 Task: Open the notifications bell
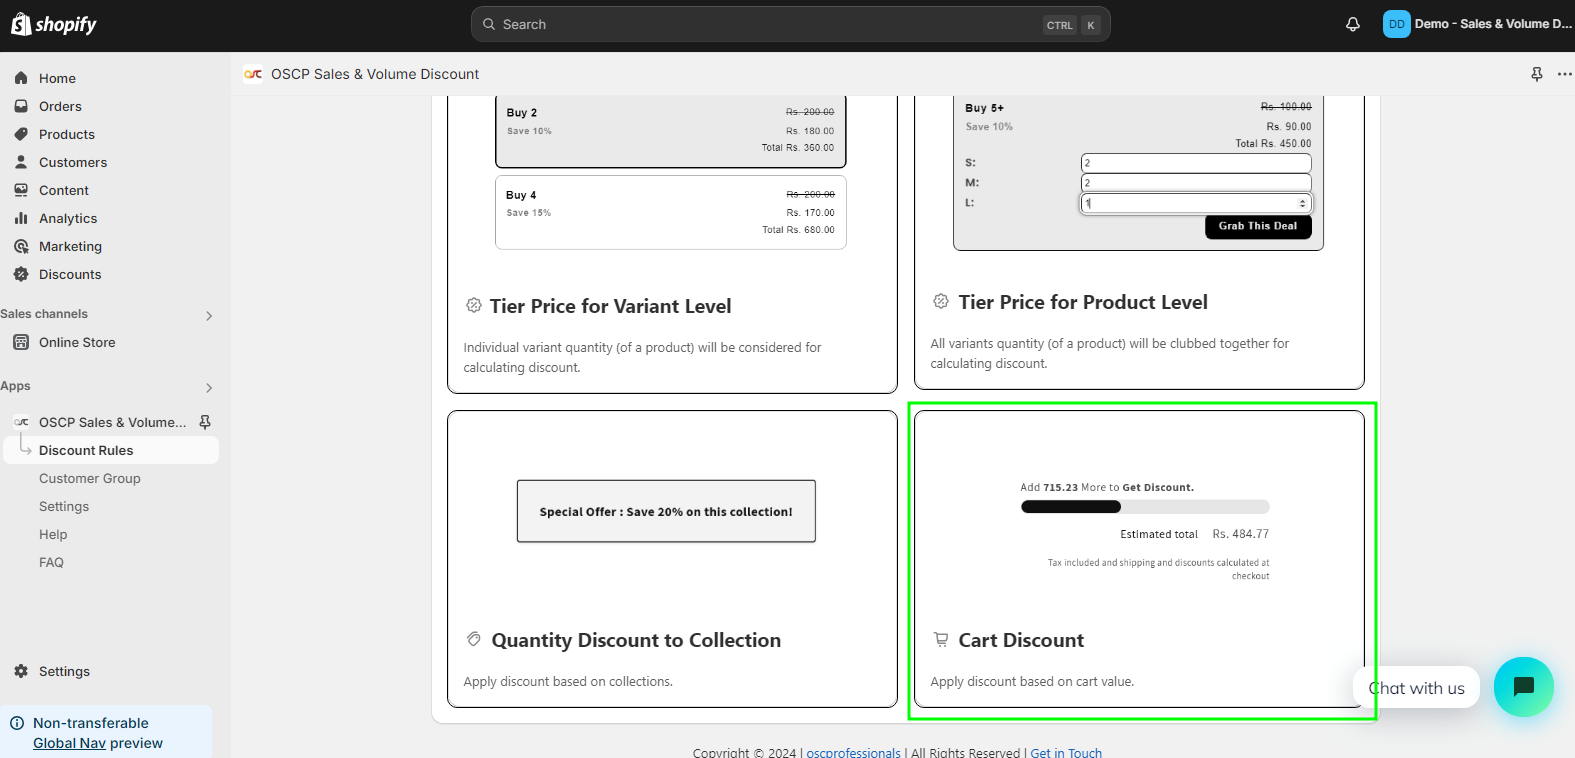pyautogui.click(x=1353, y=24)
